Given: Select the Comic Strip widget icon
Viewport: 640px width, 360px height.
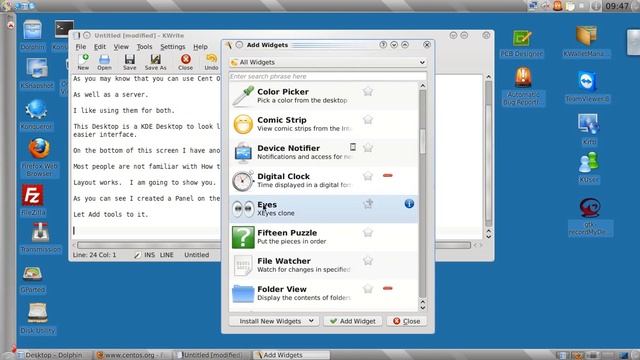Looking at the screenshot, I should coord(243,124).
